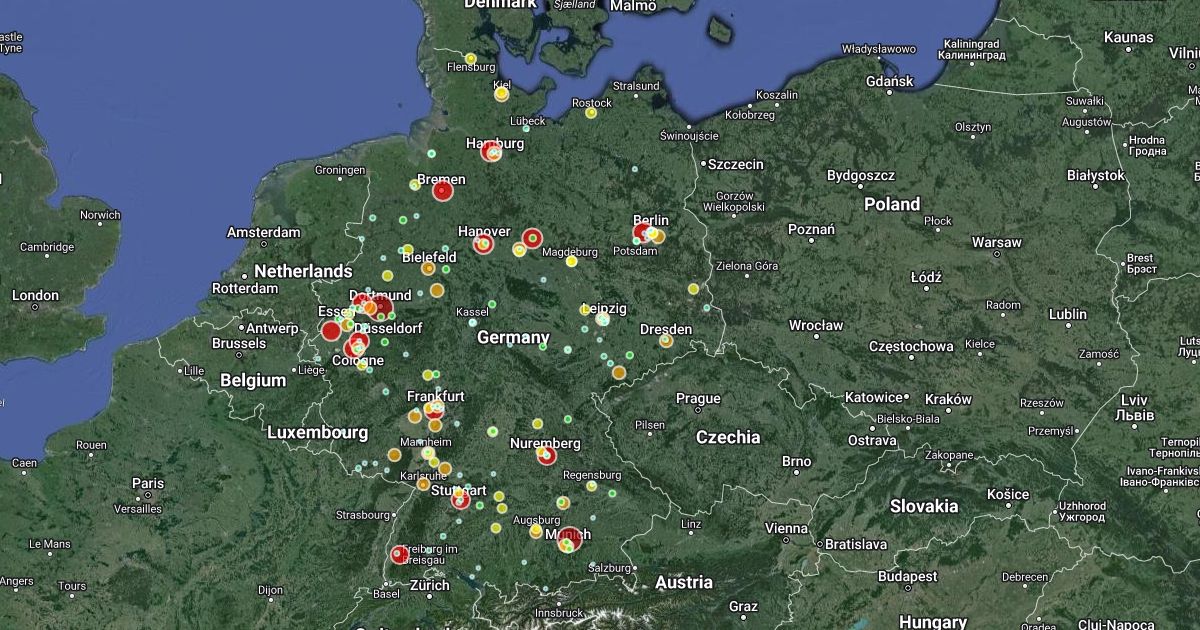Screen dimensions: 1200x630
Task: Select the red circle marker at Bremen
Action: (443, 191)
